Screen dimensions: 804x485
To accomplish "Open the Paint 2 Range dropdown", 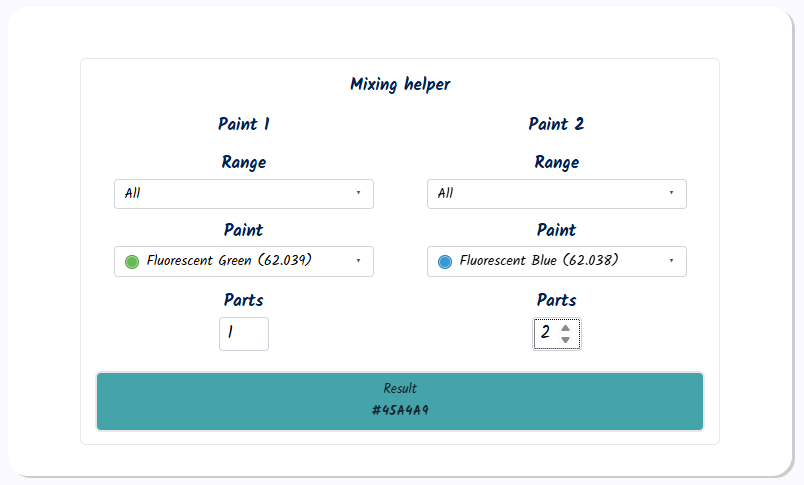I will (x=556, y=194).
